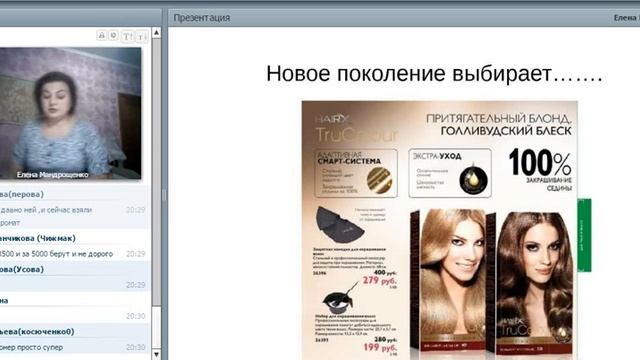Click the green tab at slide edge
This screenshot has width=640, height=360.
584,235
